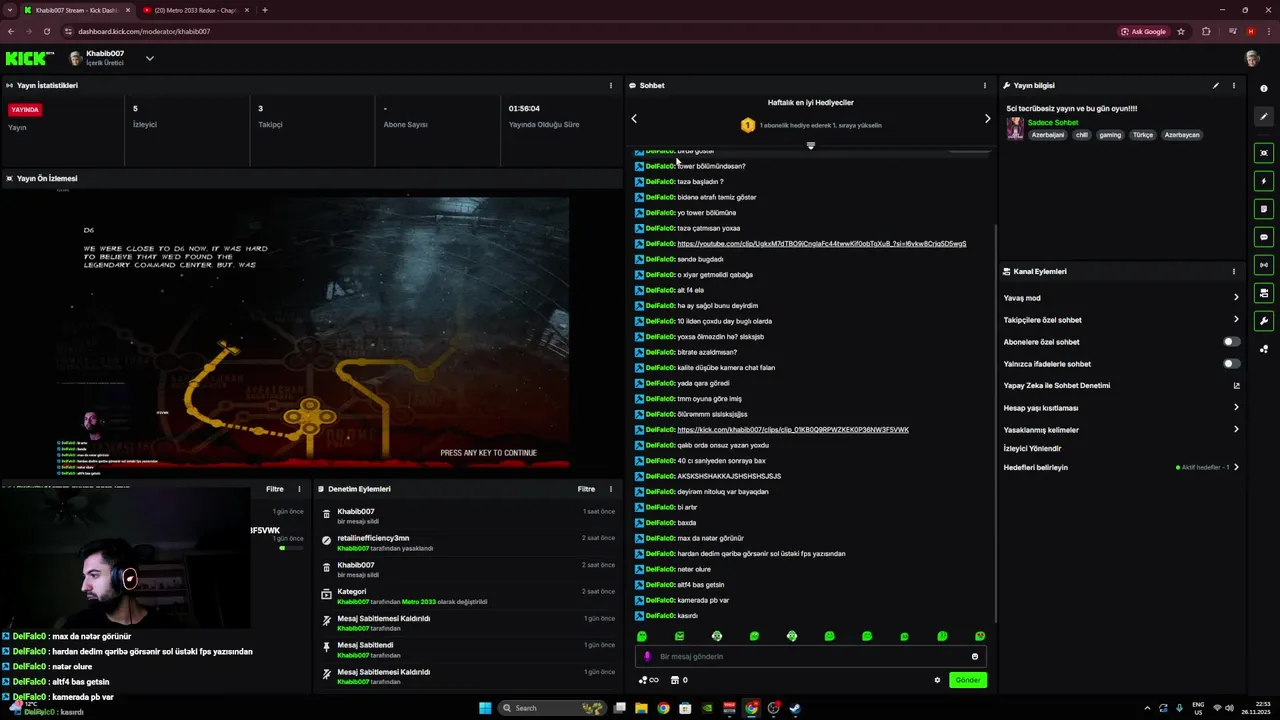Click the gaming tag
This screenshot has height=720, width=1280.
[1110, 135]
